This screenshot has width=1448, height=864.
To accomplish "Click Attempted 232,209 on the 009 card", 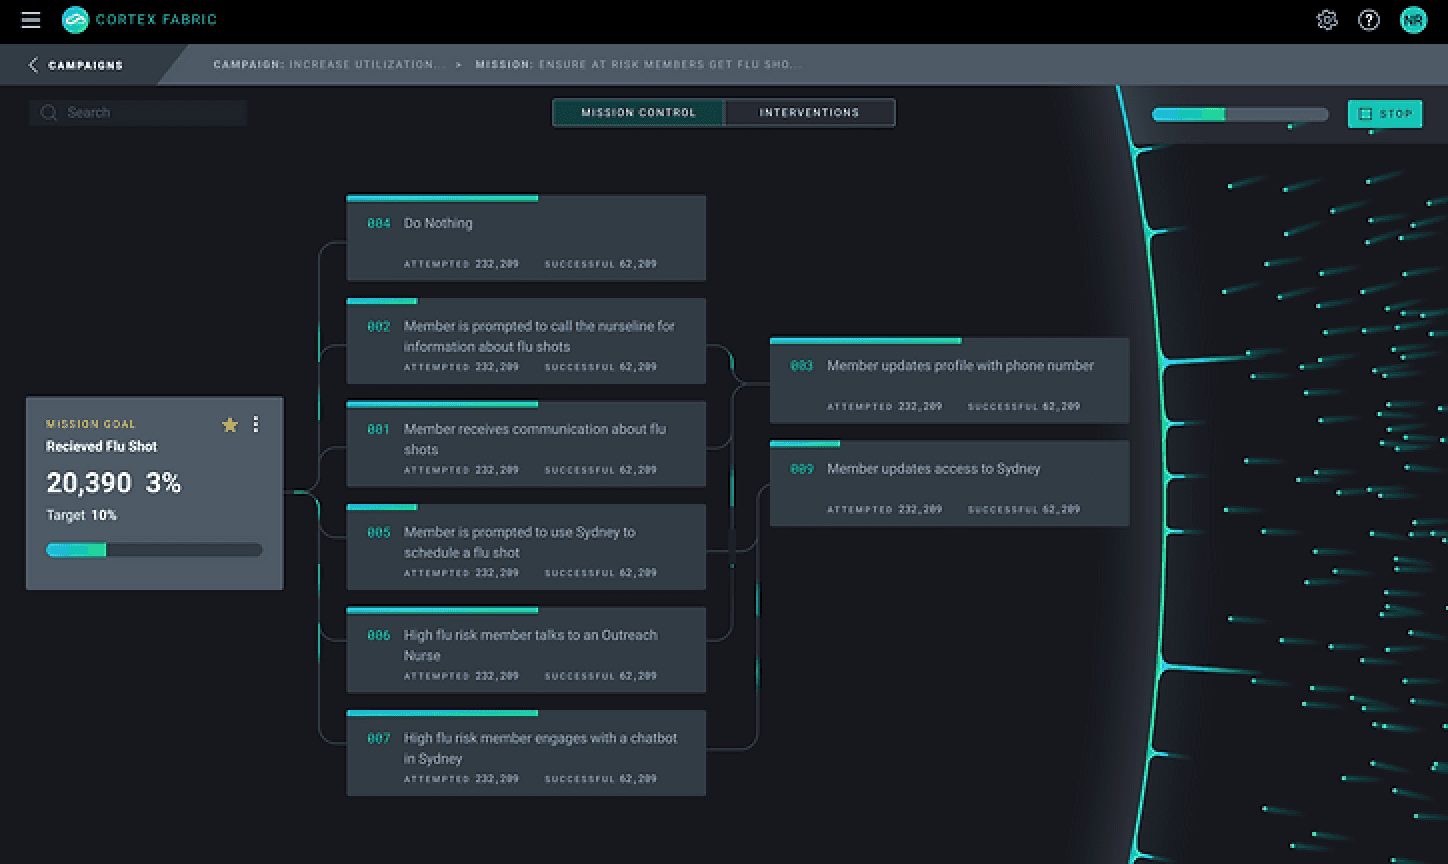I will [x=884, y=510].
